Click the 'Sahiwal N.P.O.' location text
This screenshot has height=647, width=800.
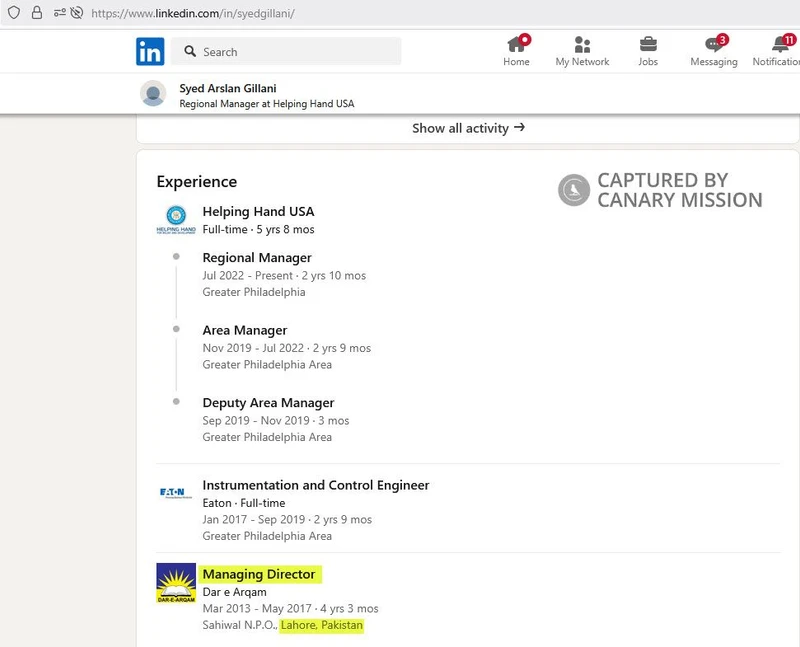(240, 625)
